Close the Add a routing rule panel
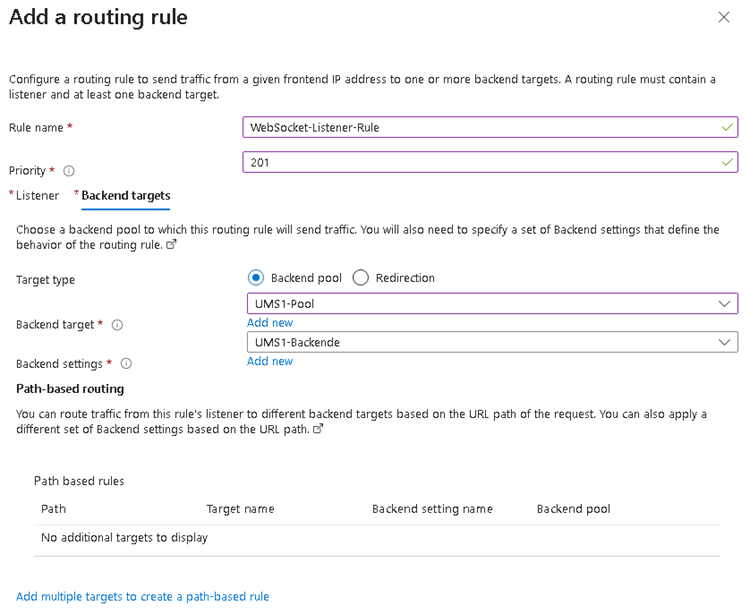Viewport: 750px width, 614px height. (x=724, y=17)
